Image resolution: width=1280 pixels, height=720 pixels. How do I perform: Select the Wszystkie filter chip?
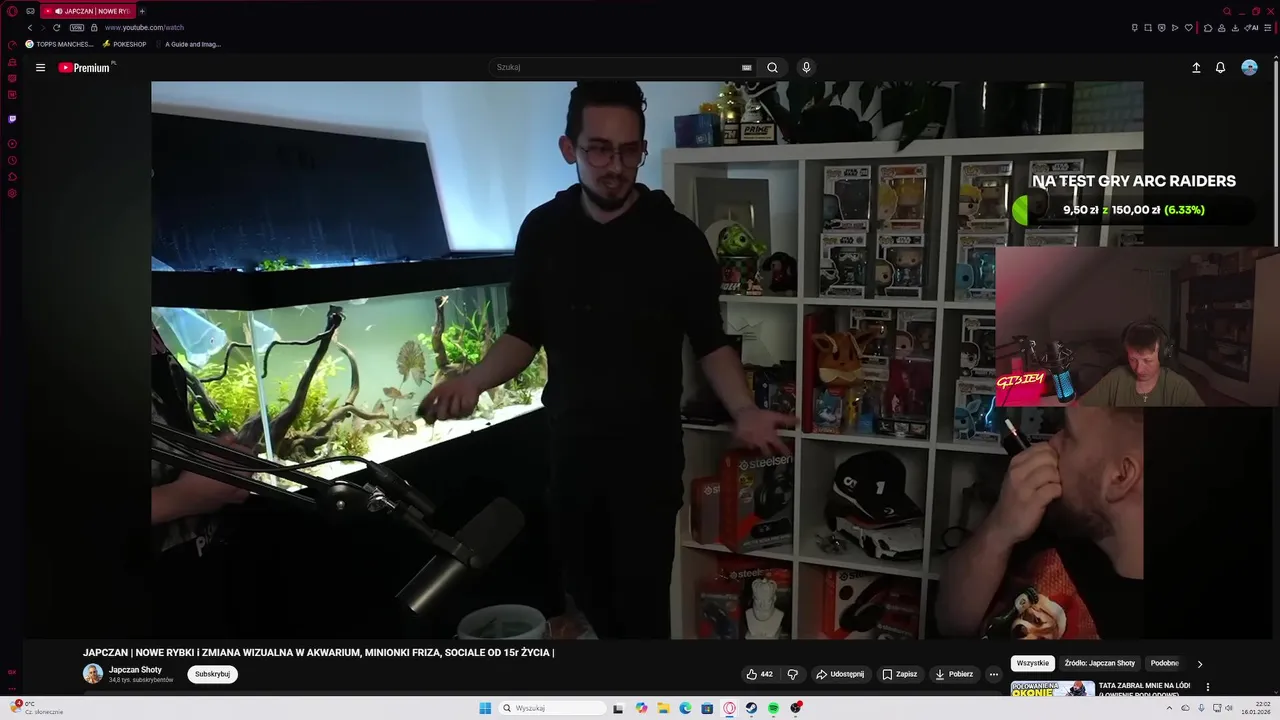1033,663
